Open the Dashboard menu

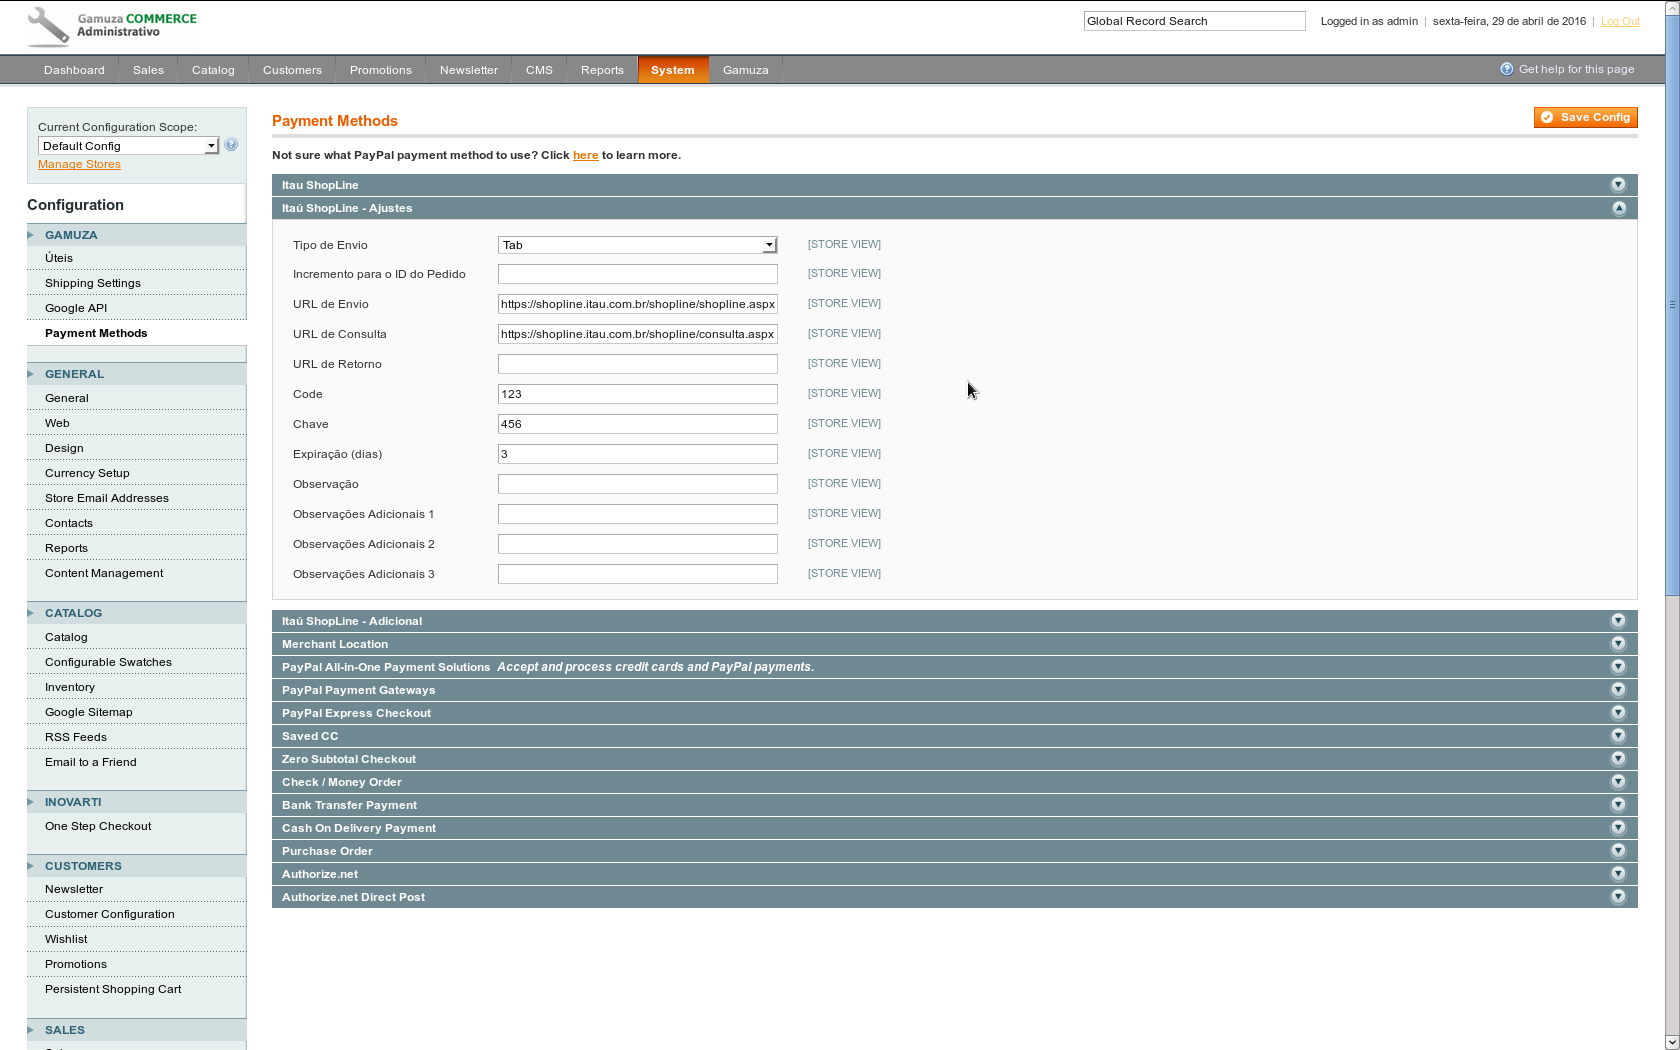tap(74, 70)
